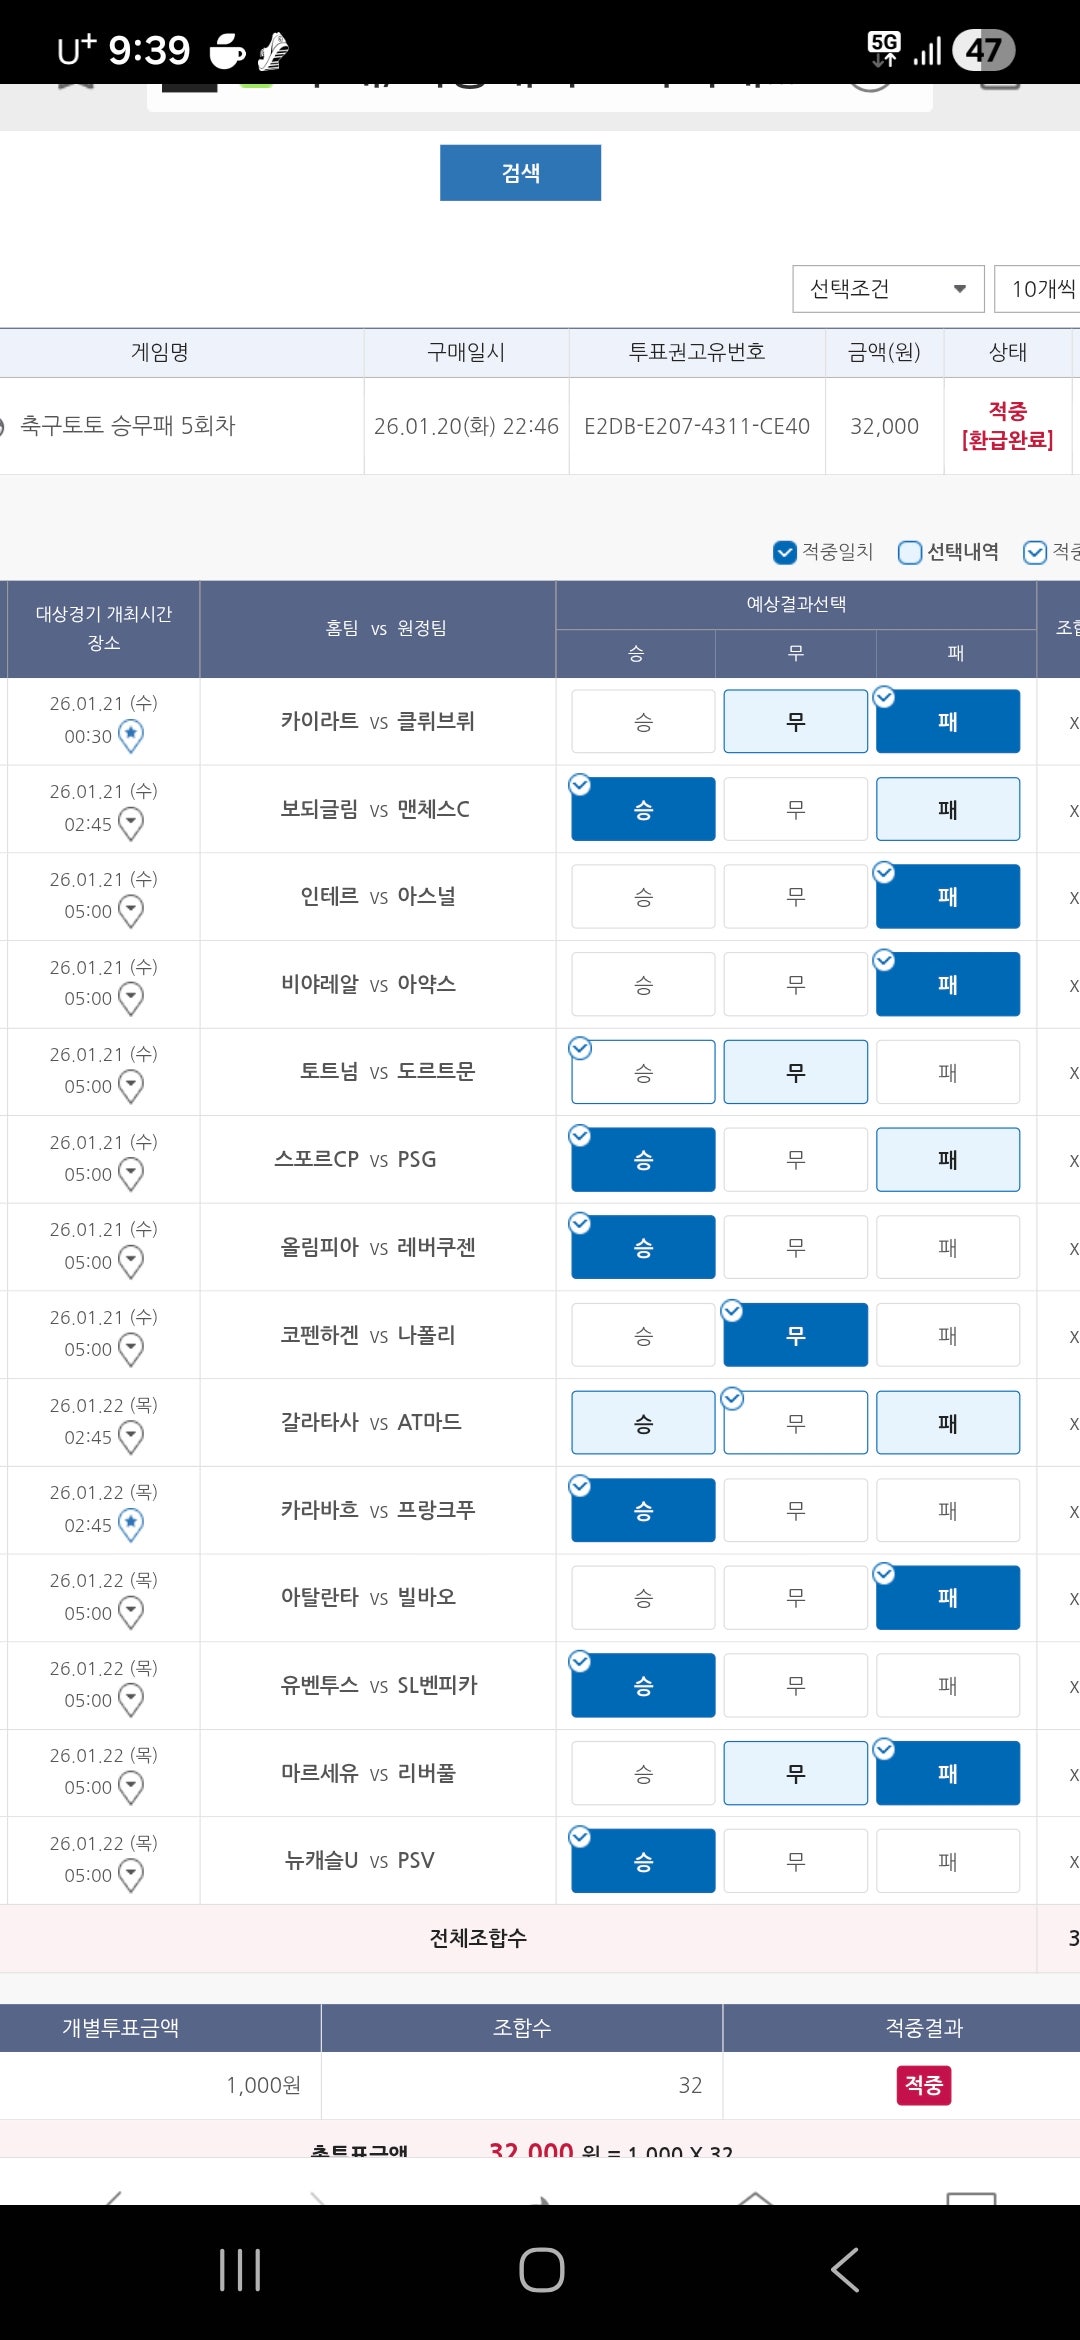Toggle the 적중일치 checkbox
The width and height of the screenshot is (1080, 2340).
click(x=785, y=552)
